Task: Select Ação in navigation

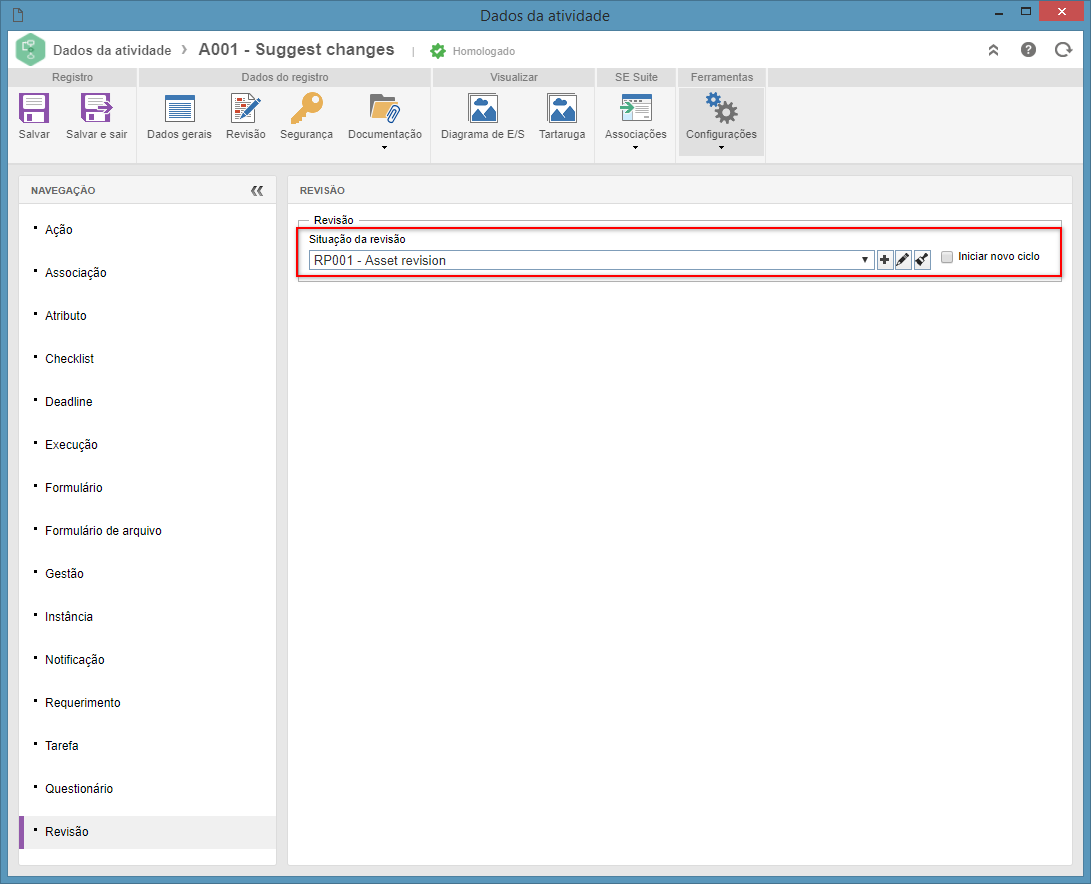Action: (58, 230)
